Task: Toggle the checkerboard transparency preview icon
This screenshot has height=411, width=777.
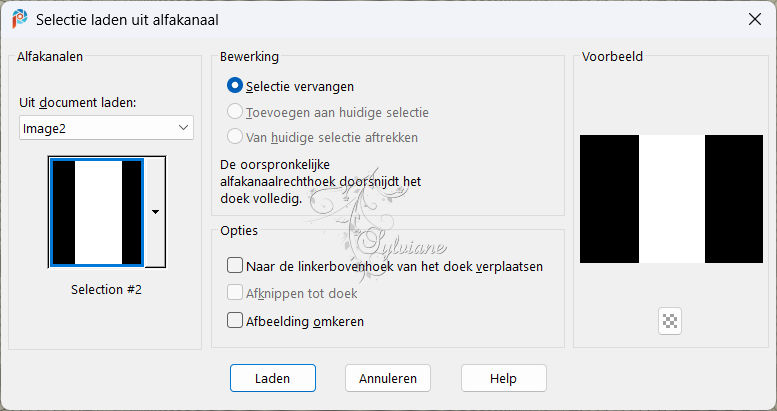Action: tap(670, 321)
